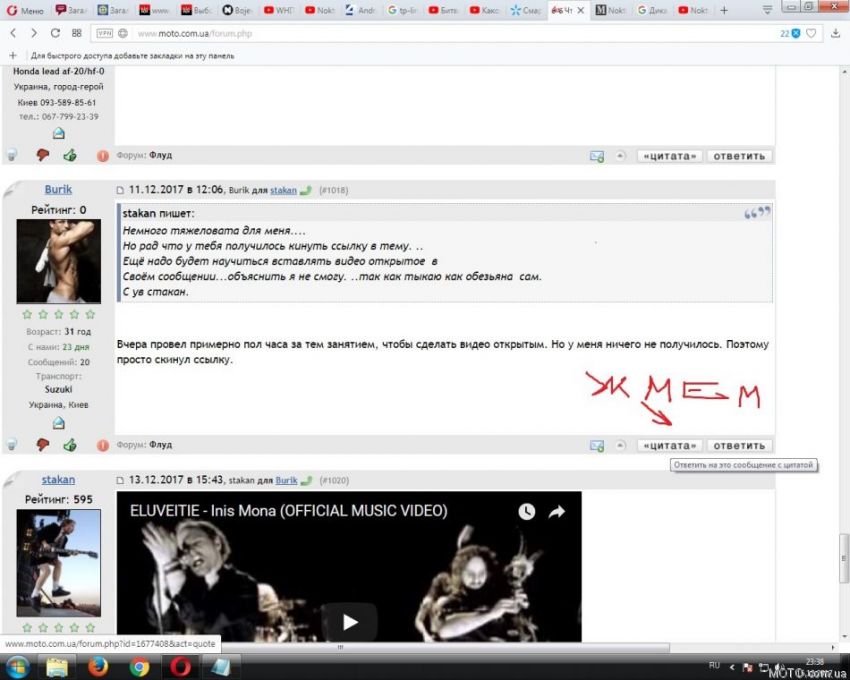The width and height of the screenshot is (850, 680).
Task: Open the tab list menu icon
Action: [x=767, y=10]
